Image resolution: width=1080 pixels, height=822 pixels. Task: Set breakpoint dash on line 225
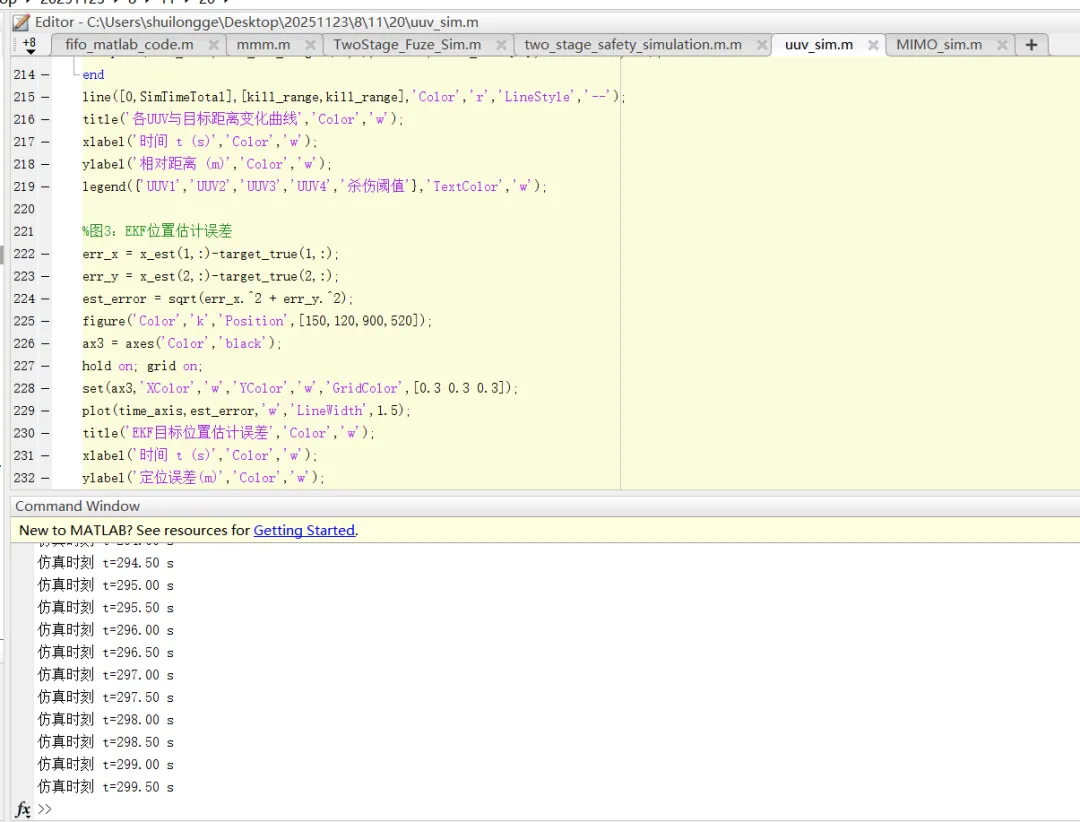click(45, 321)
